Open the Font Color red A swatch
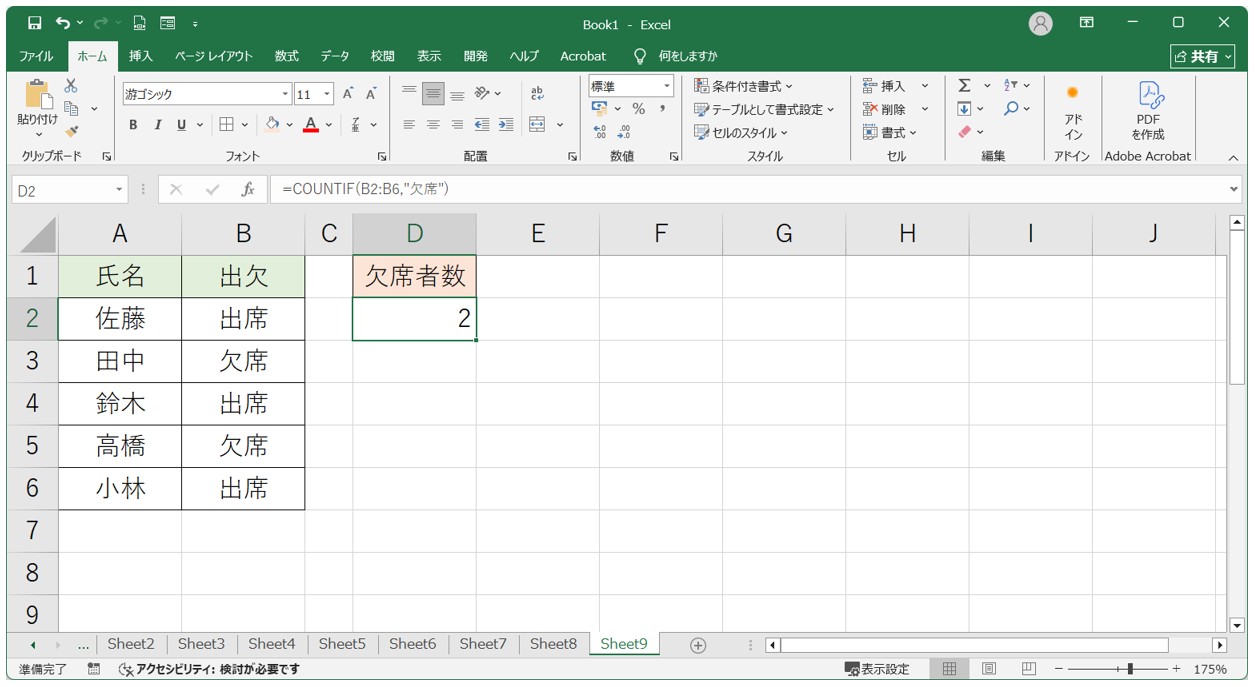This screenshot has height=687, width=1255. tap(311, 125)
